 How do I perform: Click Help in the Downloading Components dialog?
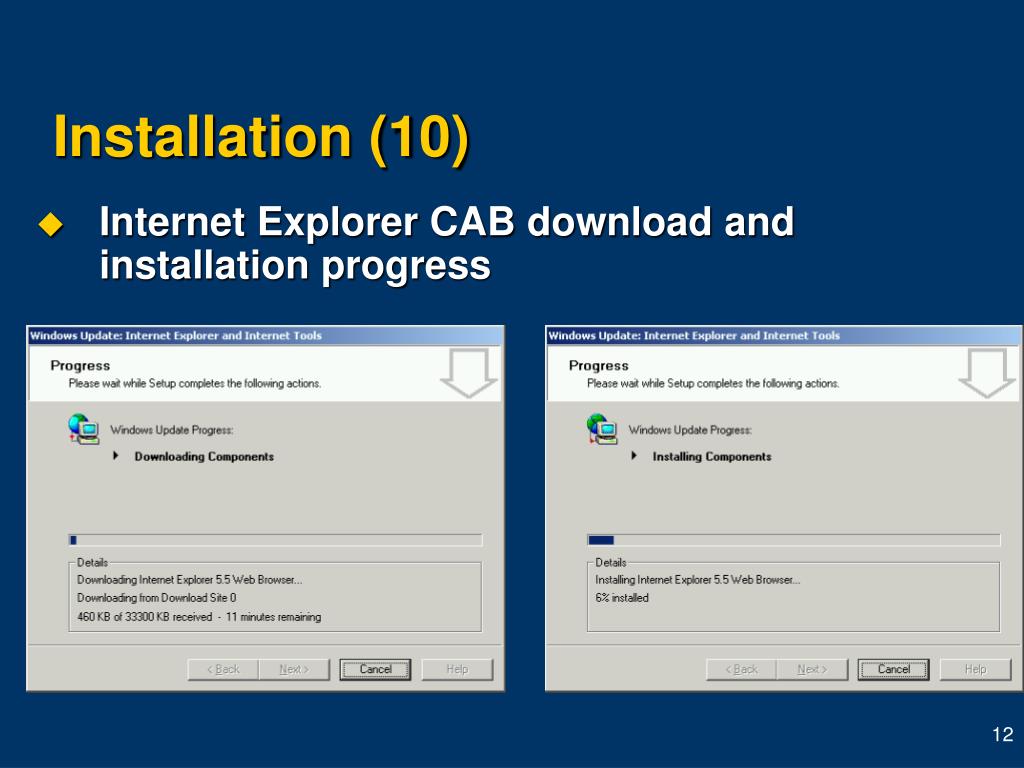click(457, 669)
